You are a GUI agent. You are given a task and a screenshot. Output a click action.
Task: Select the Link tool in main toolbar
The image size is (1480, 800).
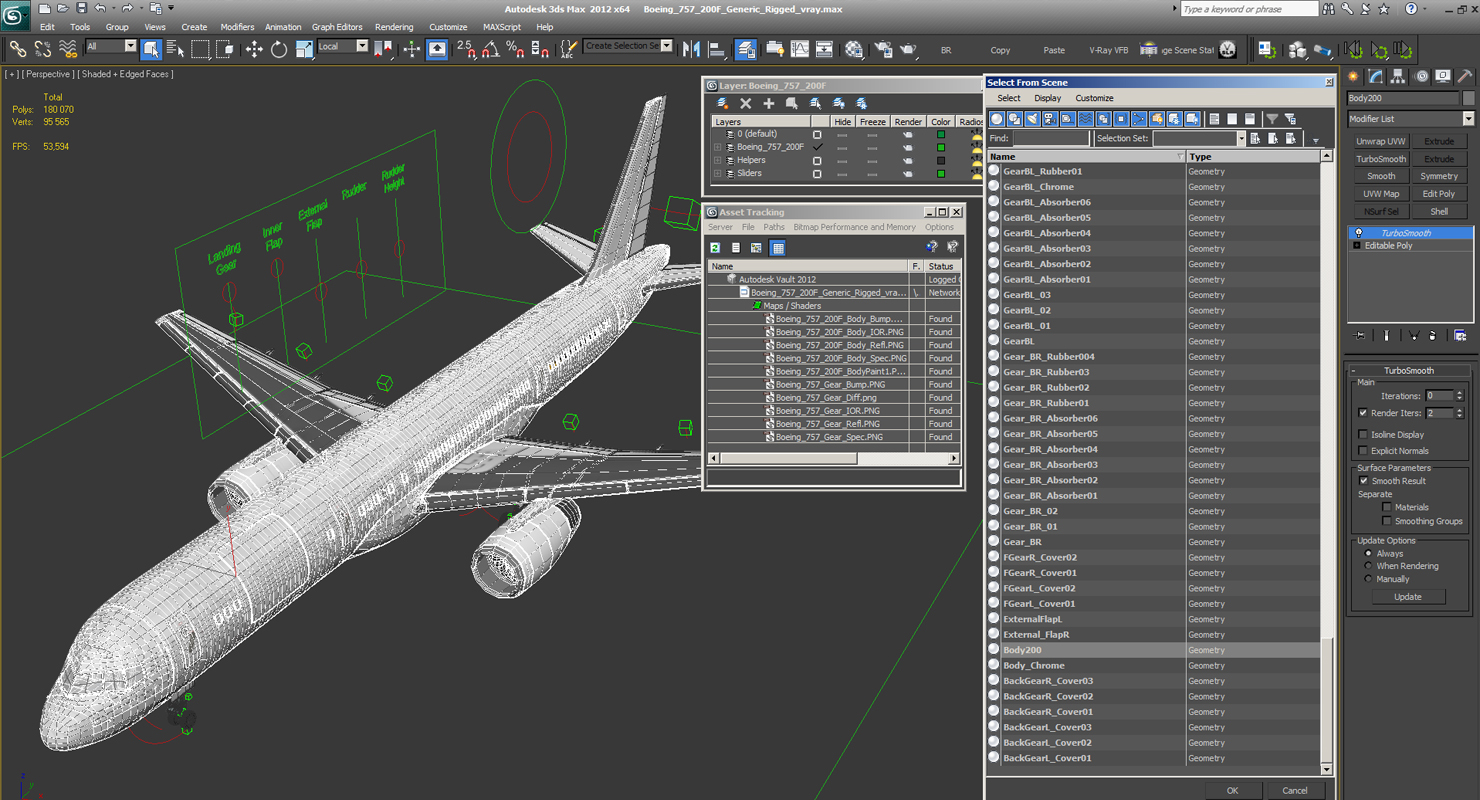click(x=18, y=48)
